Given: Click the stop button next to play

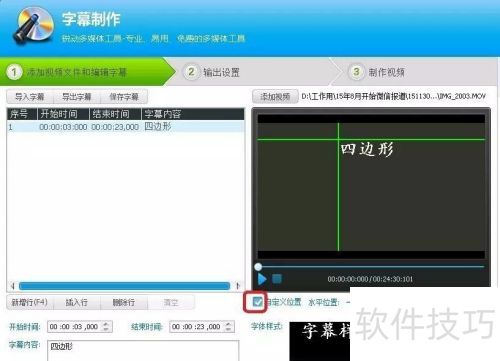Looking at the screenshot, I should (277, 279).
